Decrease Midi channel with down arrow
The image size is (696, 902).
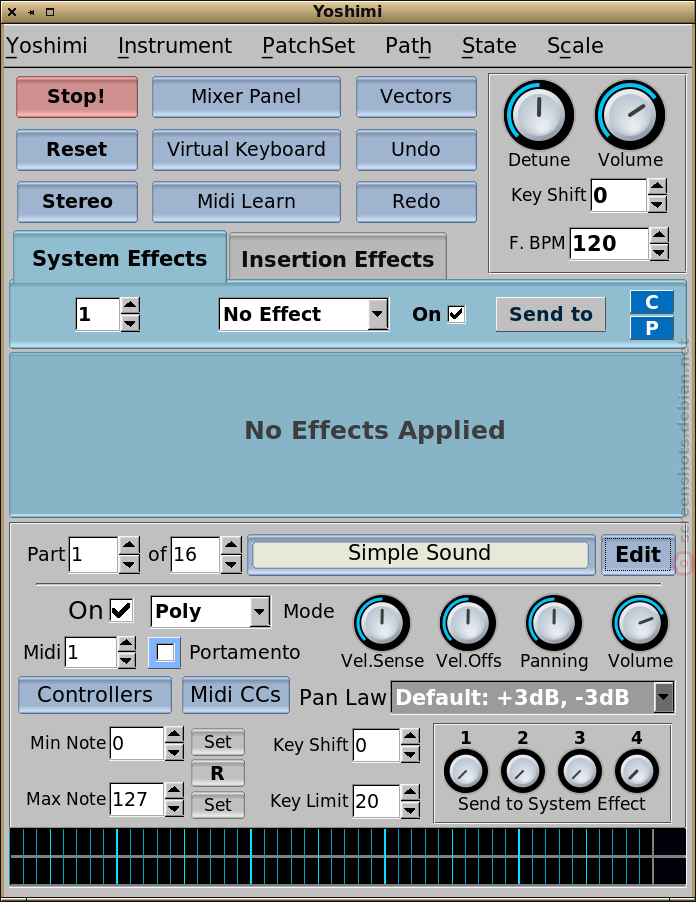point(127,660)
